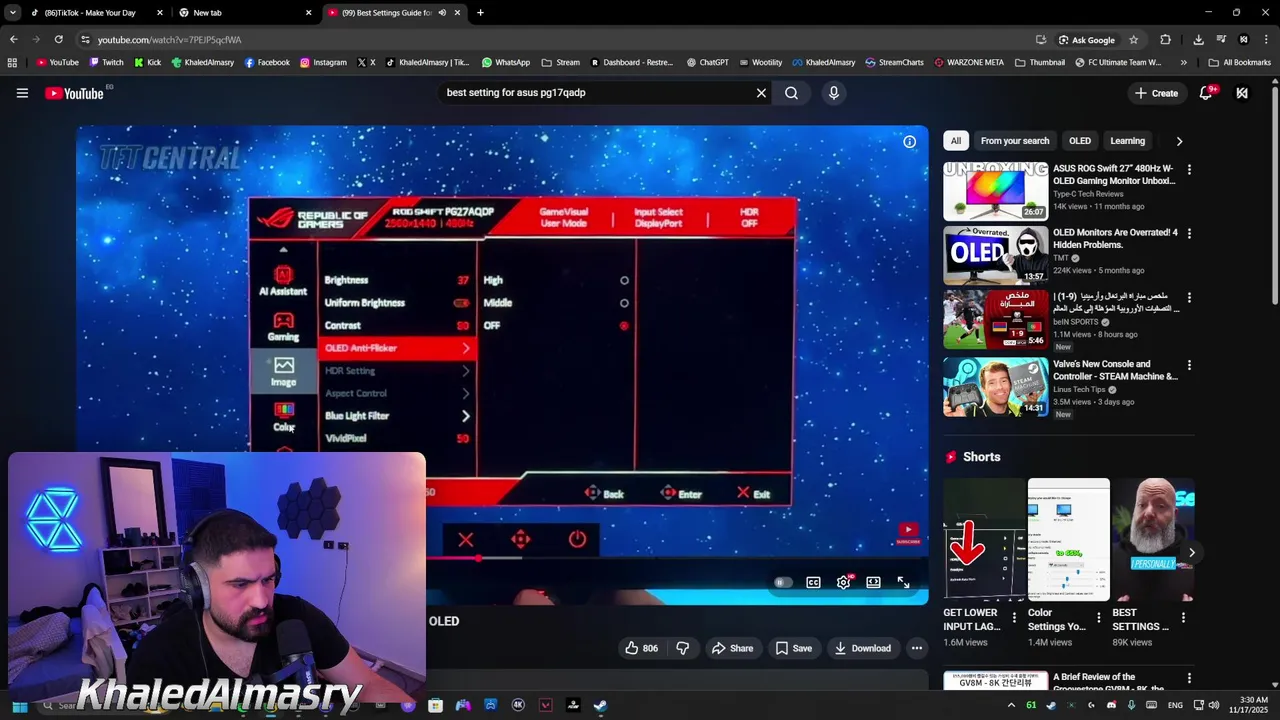Toggle autoplay switch in player

(783, 582)
